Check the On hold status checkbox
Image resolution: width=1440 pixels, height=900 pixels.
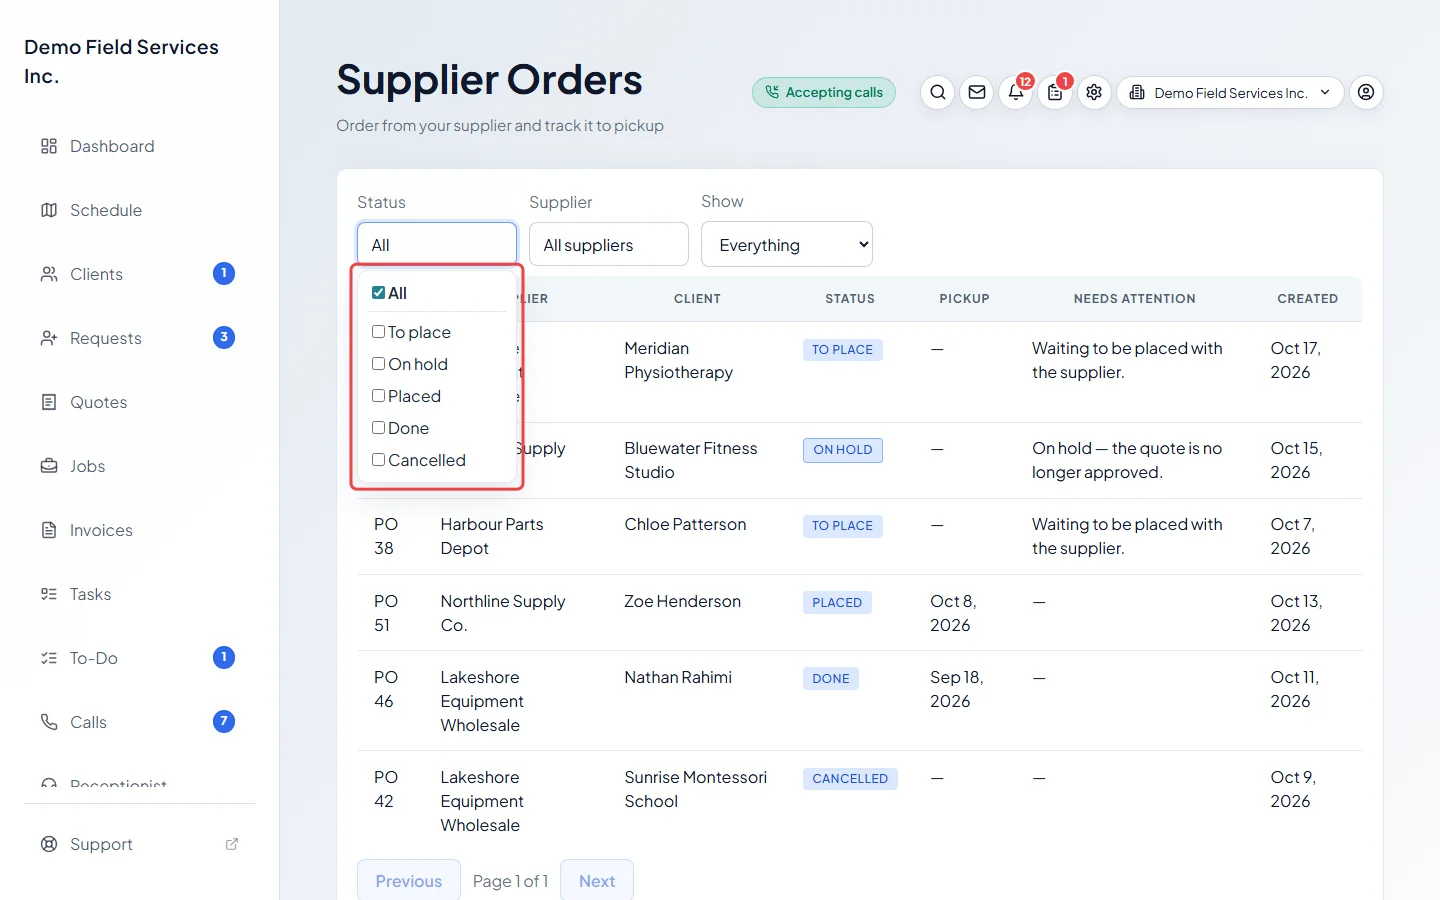[378, 363]
